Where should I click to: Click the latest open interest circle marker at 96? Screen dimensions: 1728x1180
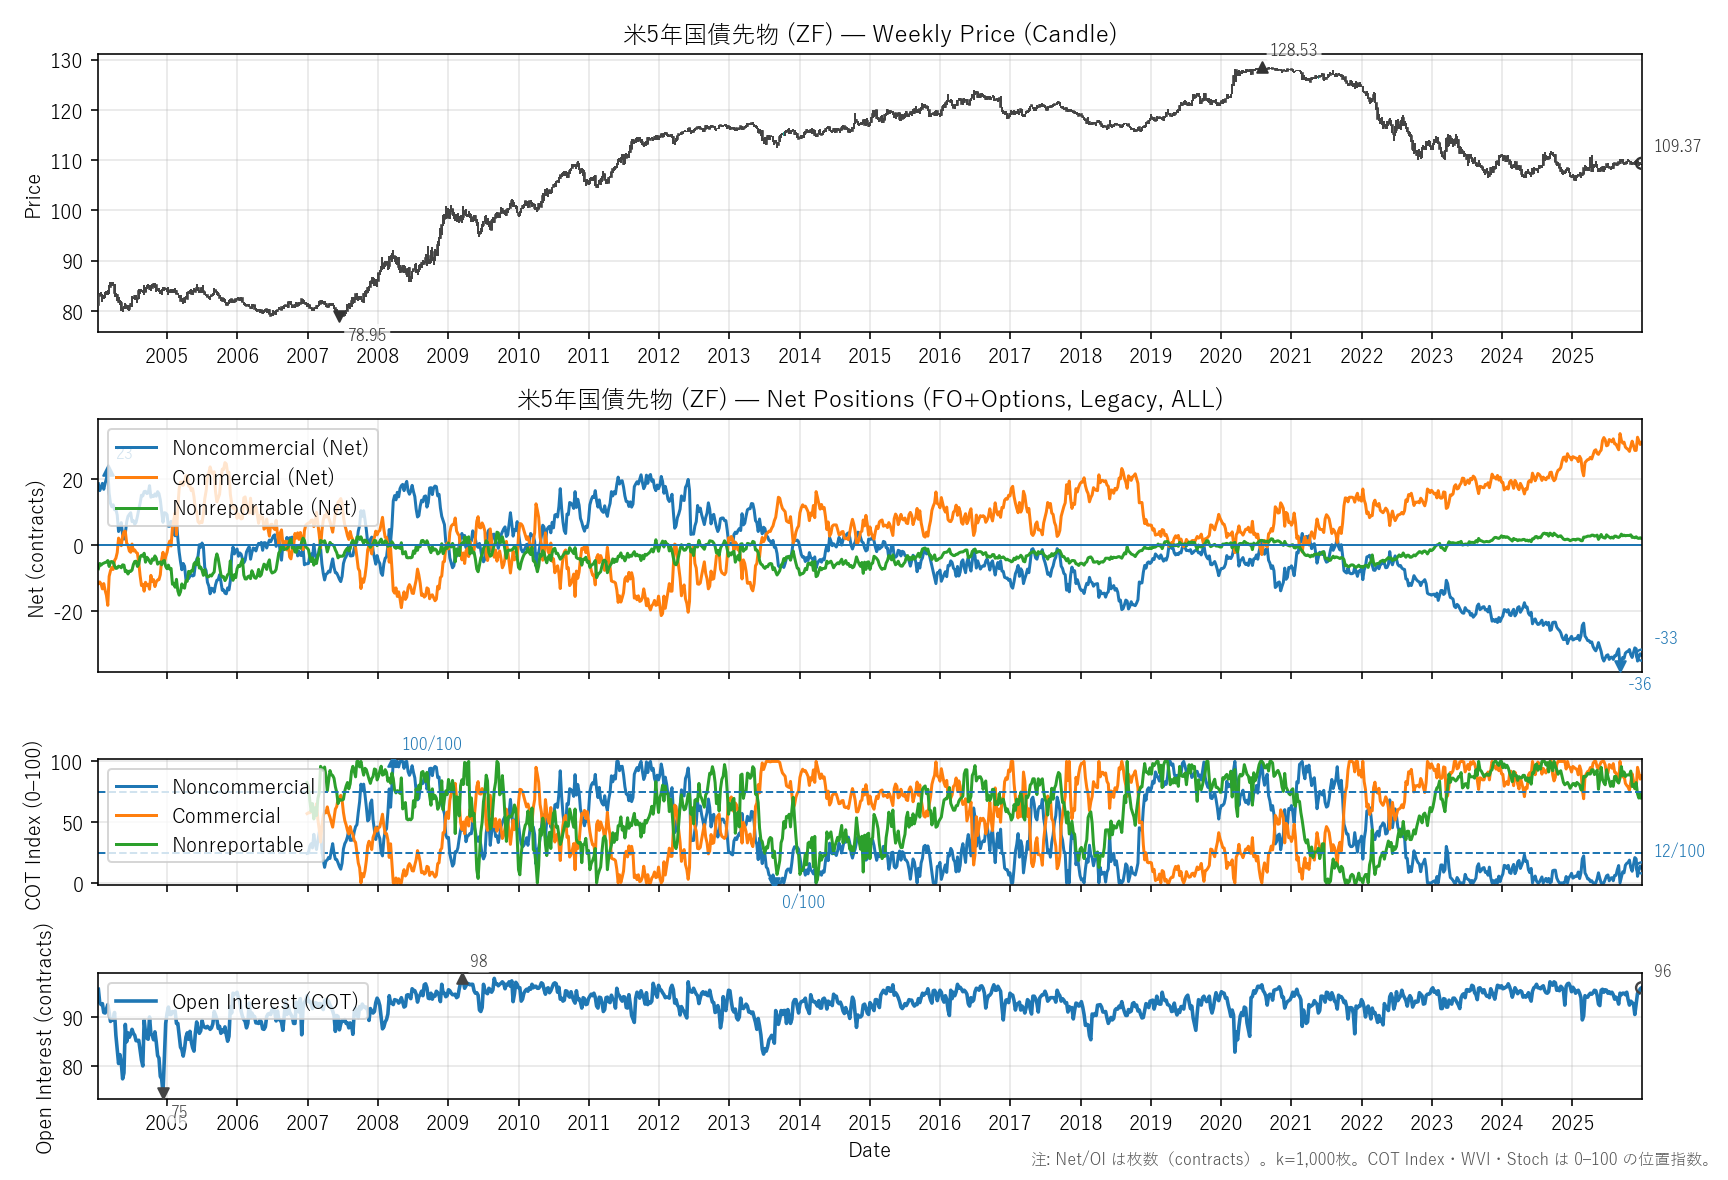pos(1640,988)
